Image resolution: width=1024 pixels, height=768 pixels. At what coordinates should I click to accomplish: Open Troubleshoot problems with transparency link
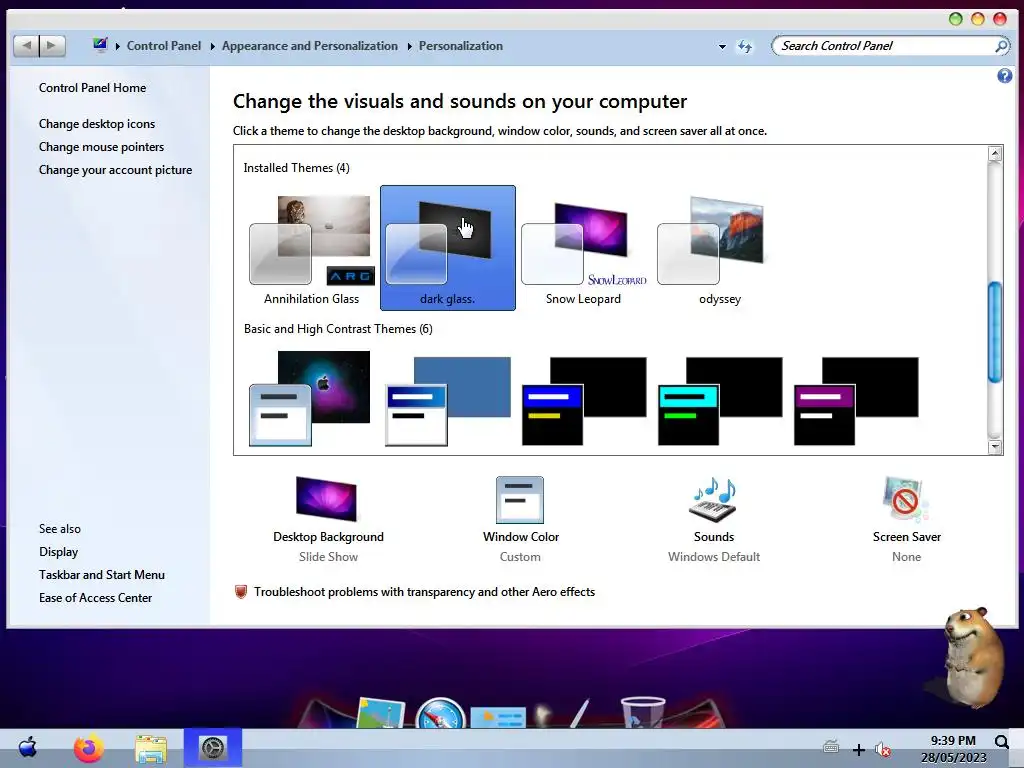point(424,592)
